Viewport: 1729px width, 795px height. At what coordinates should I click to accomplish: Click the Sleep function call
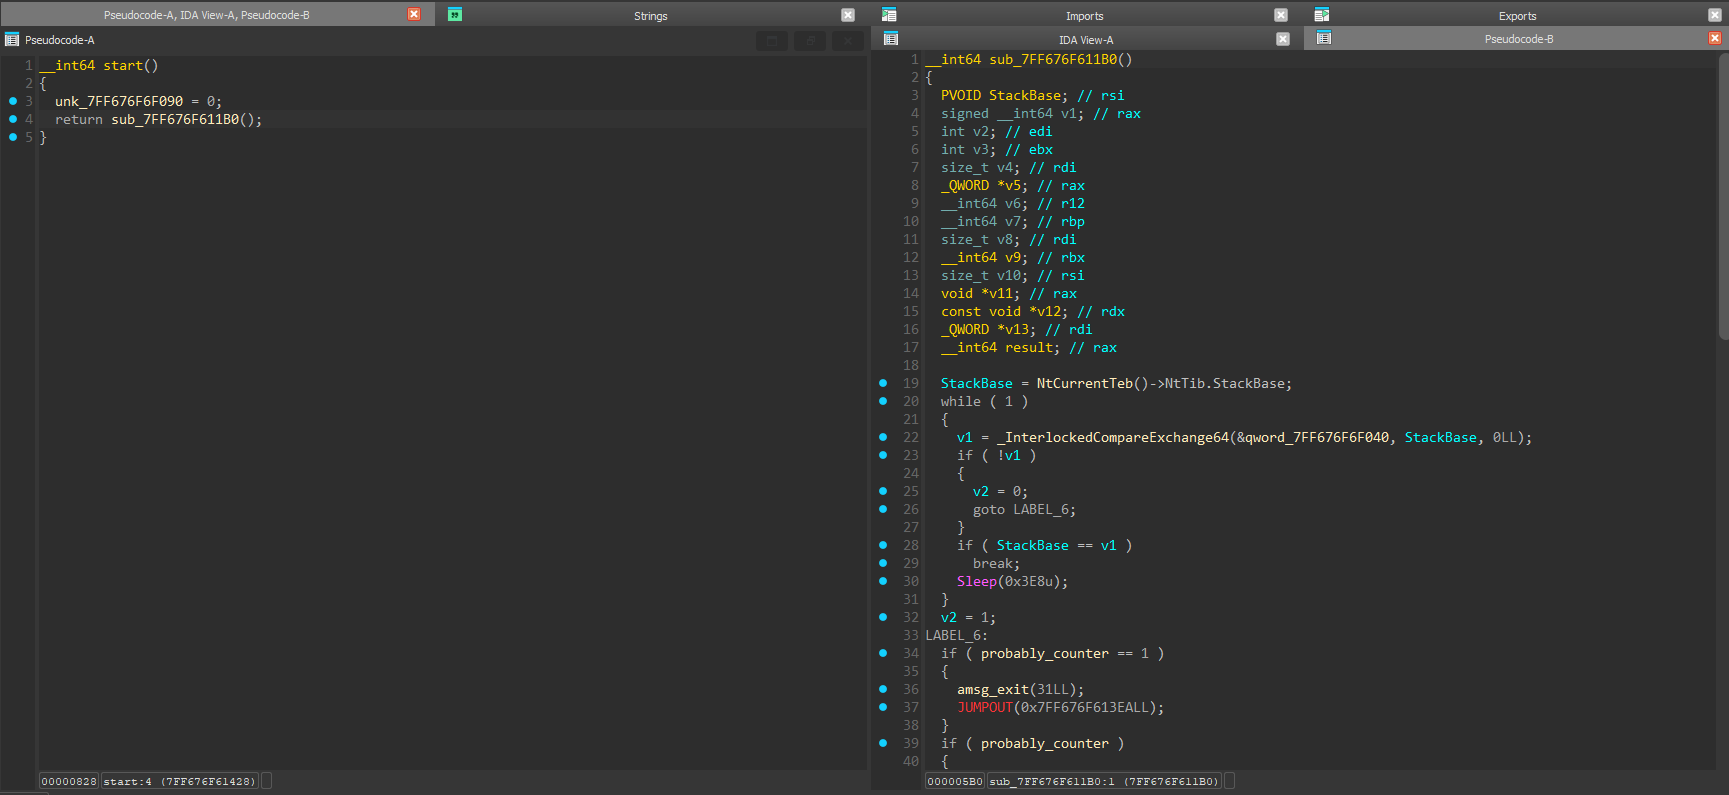tap(977, 581)
